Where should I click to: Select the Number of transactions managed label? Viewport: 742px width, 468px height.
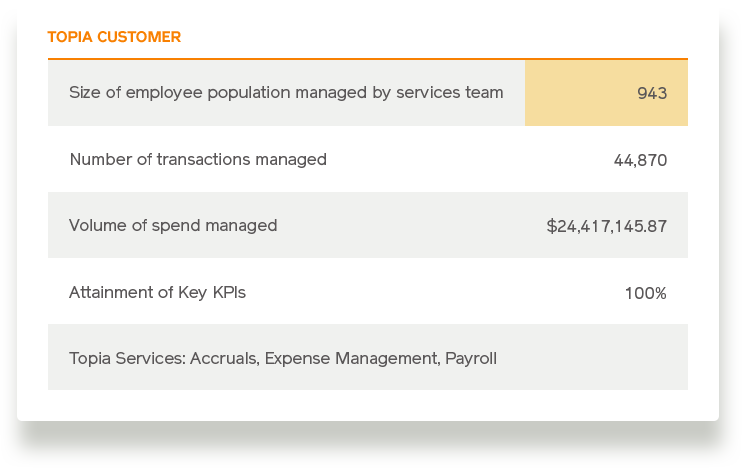[x=198, y=159]
